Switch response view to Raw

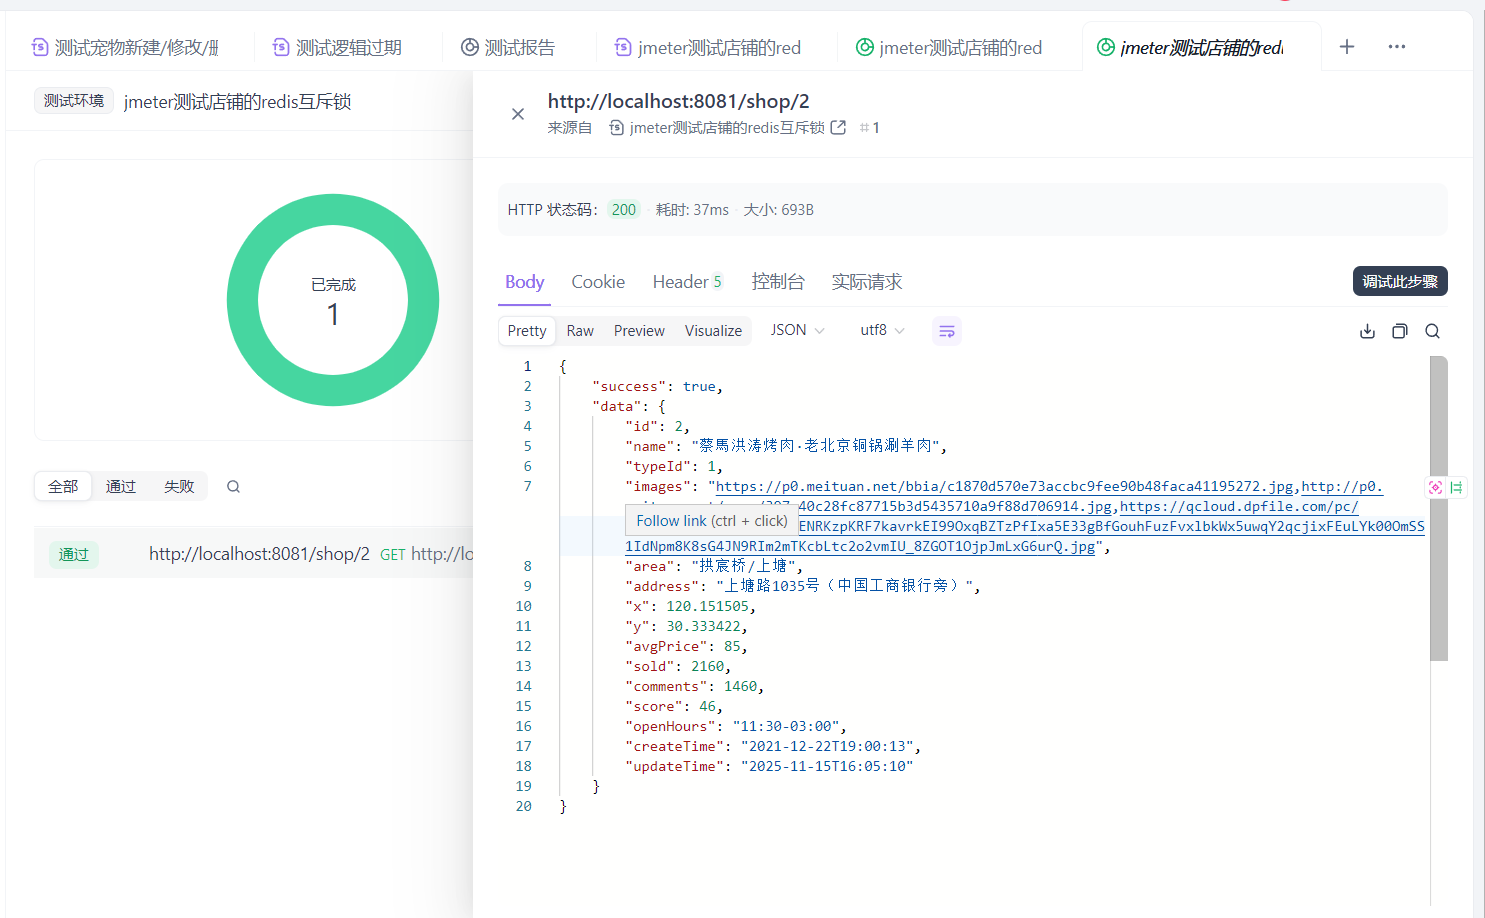tap(580, 331)
